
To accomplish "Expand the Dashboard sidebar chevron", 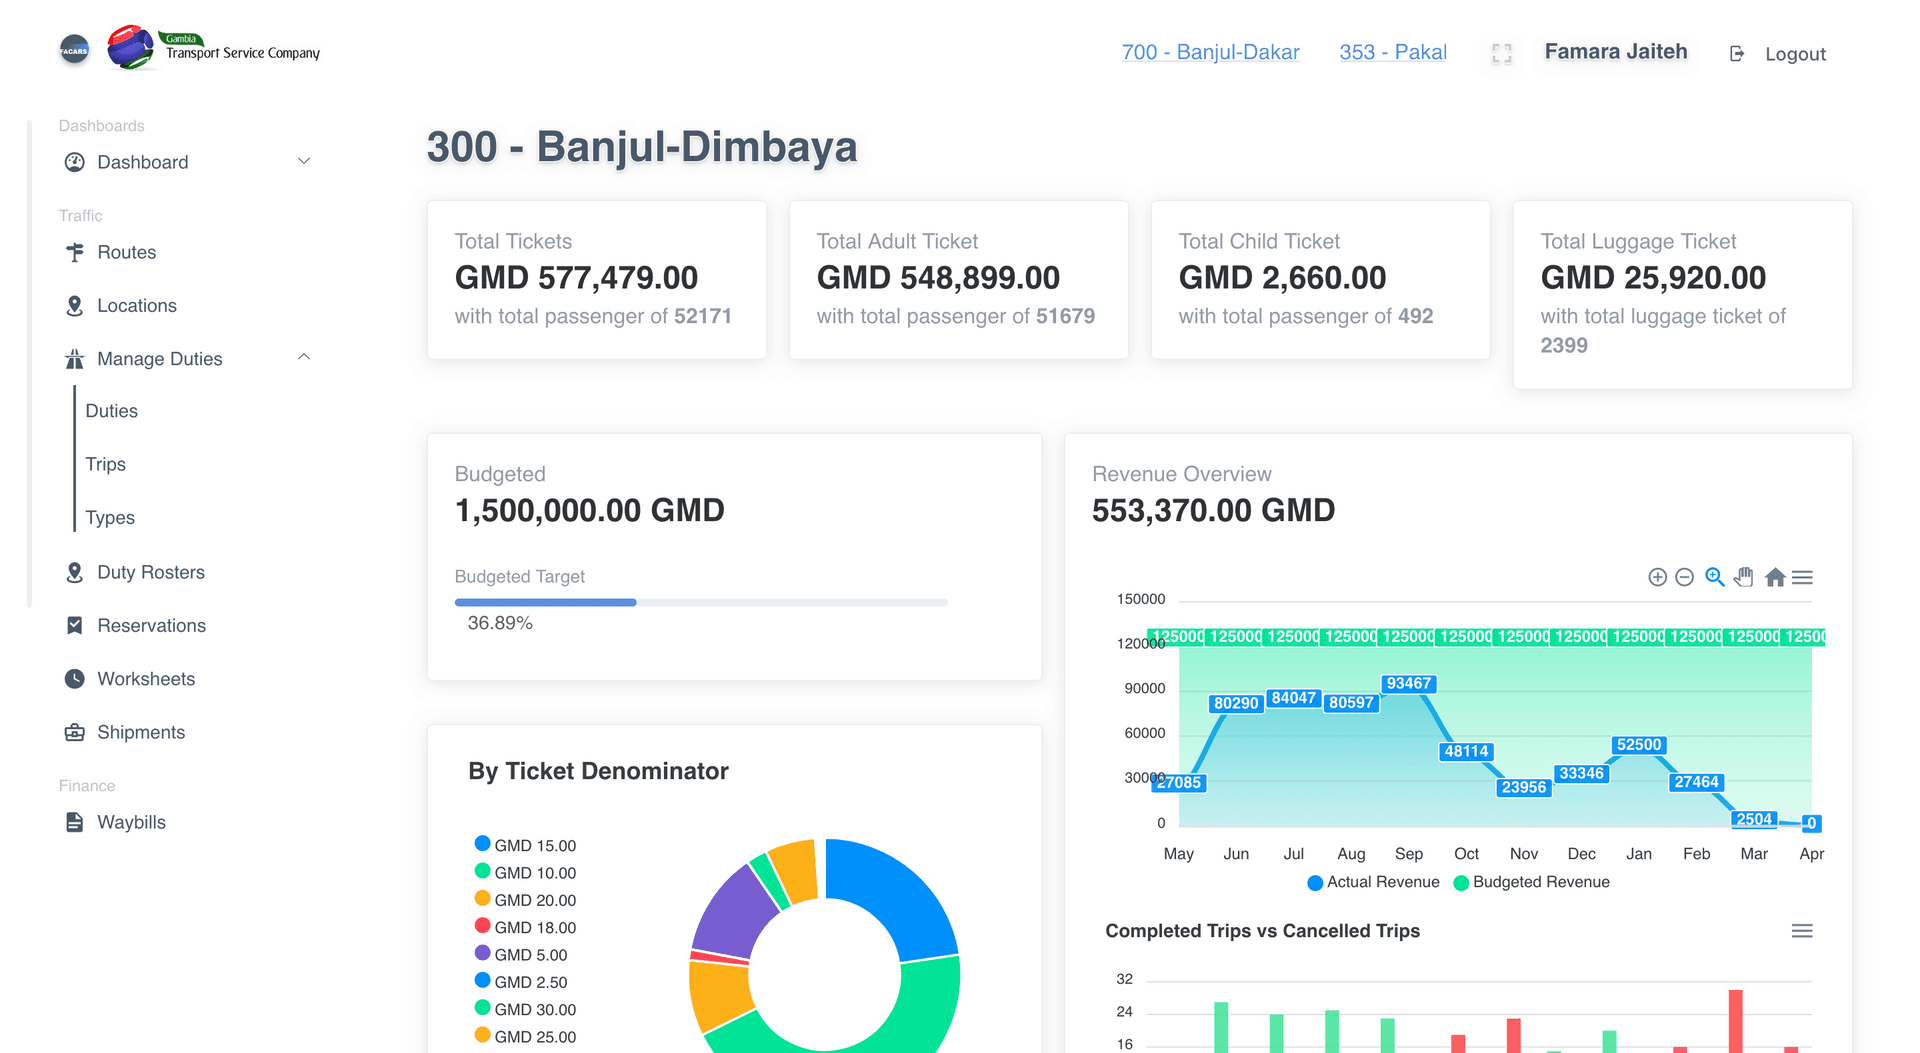I will [x=304, y=161].
